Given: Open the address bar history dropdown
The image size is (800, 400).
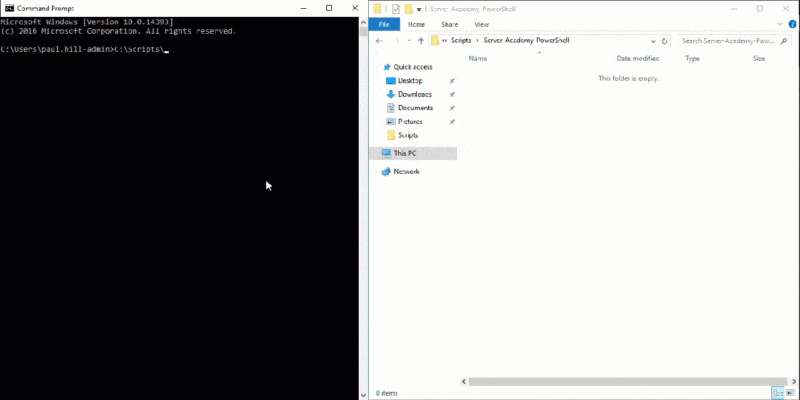Looking at the screenshot, I should click(x=653, y=41).
